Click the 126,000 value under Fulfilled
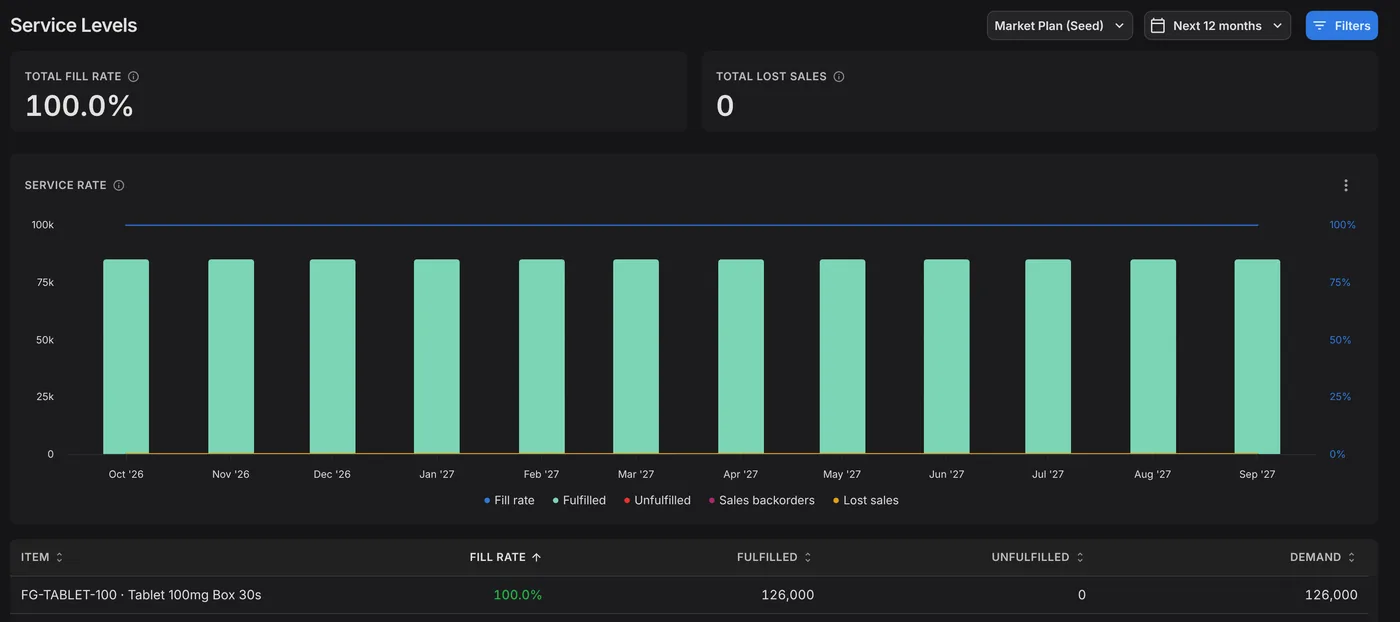 787,595
